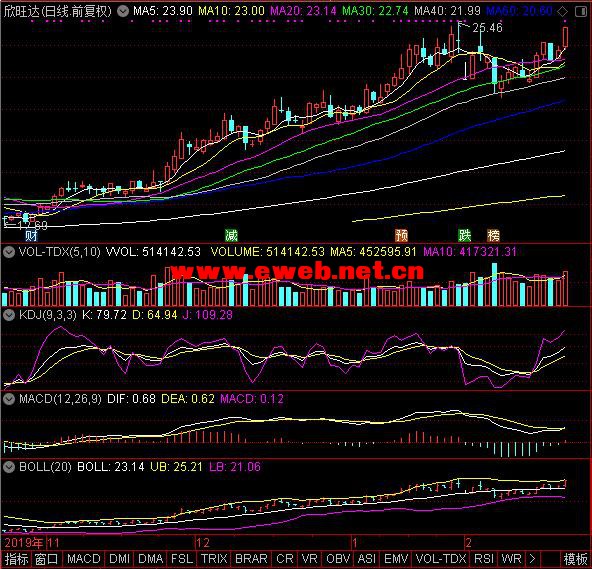
Task: Click the arrow to show more indicators
Action: point(532,559)
